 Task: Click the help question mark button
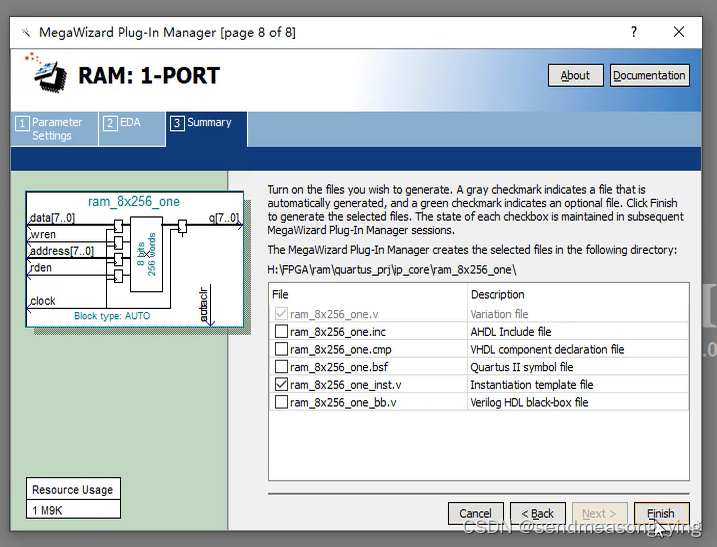tap(634, 32)
